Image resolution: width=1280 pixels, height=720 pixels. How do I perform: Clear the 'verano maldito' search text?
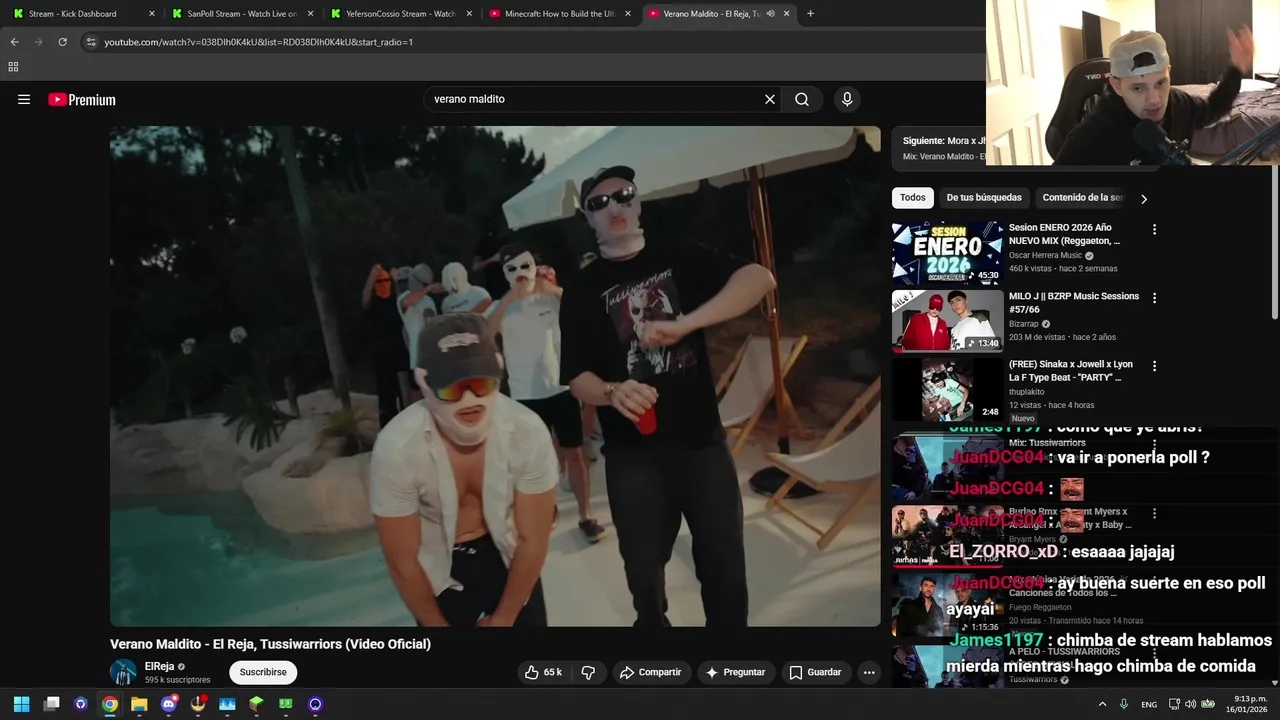[x=770, y=99]
